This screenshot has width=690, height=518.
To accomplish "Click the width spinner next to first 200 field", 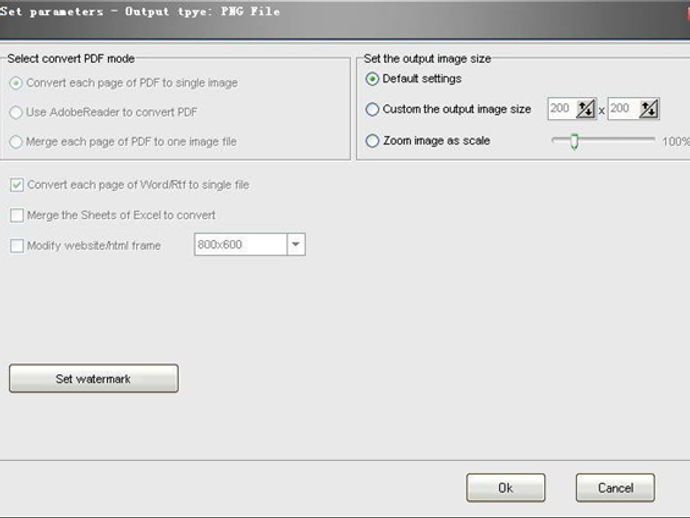I will [x=586, y=109].
